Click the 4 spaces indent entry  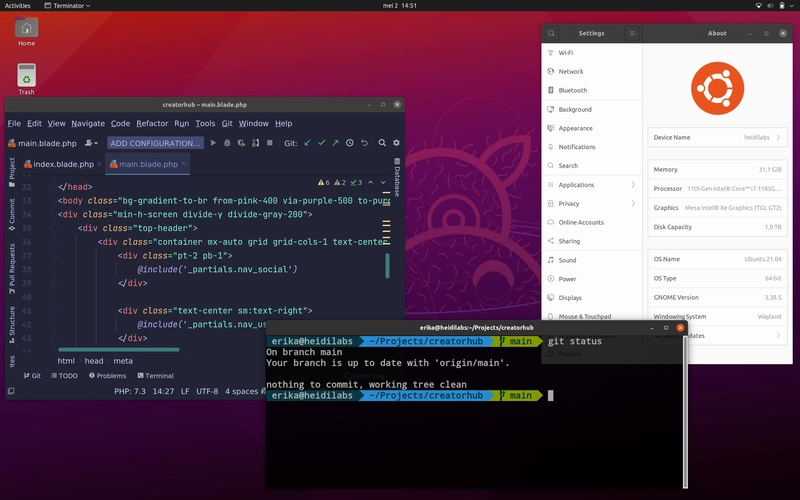coord(241,391)
